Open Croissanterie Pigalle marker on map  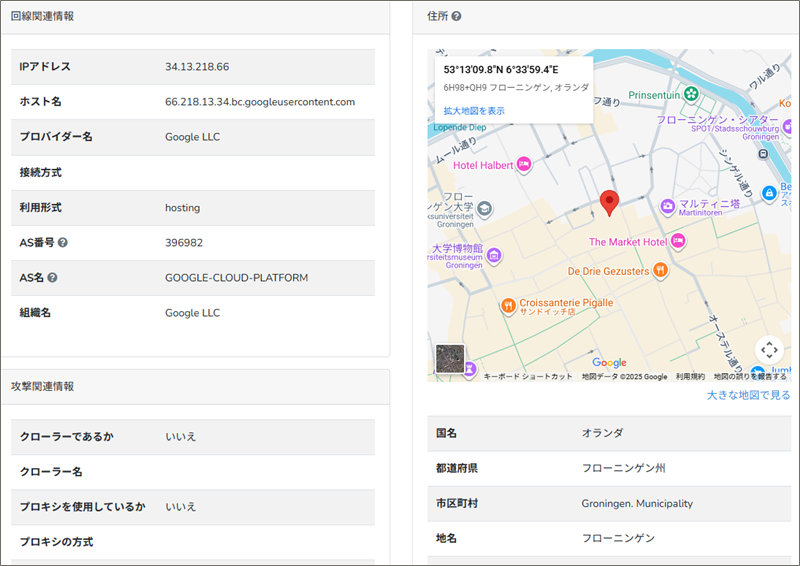[508, 305]
